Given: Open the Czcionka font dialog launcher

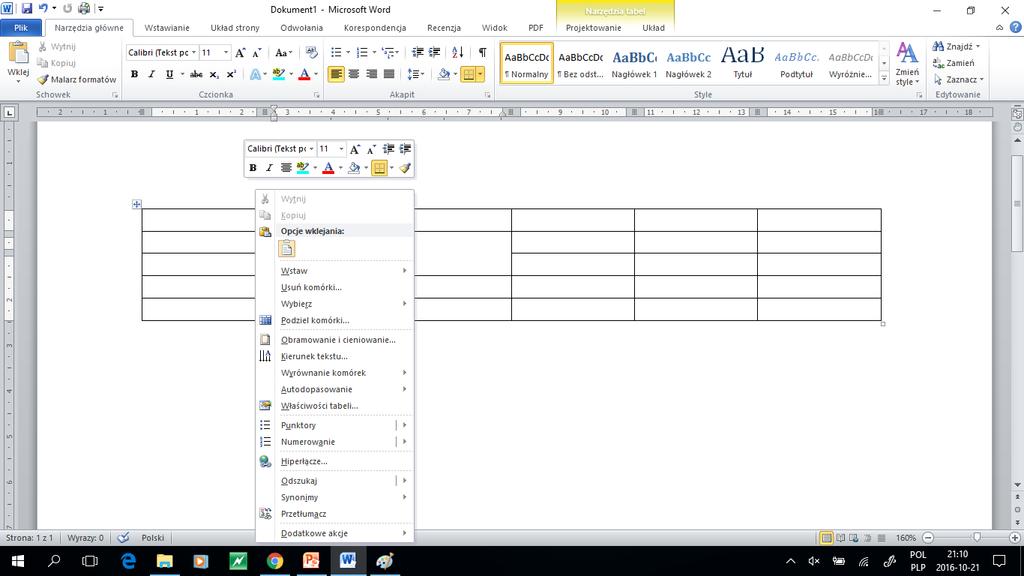Looking at the screenshot, I should pyautogui.click(x=317, y=95).
